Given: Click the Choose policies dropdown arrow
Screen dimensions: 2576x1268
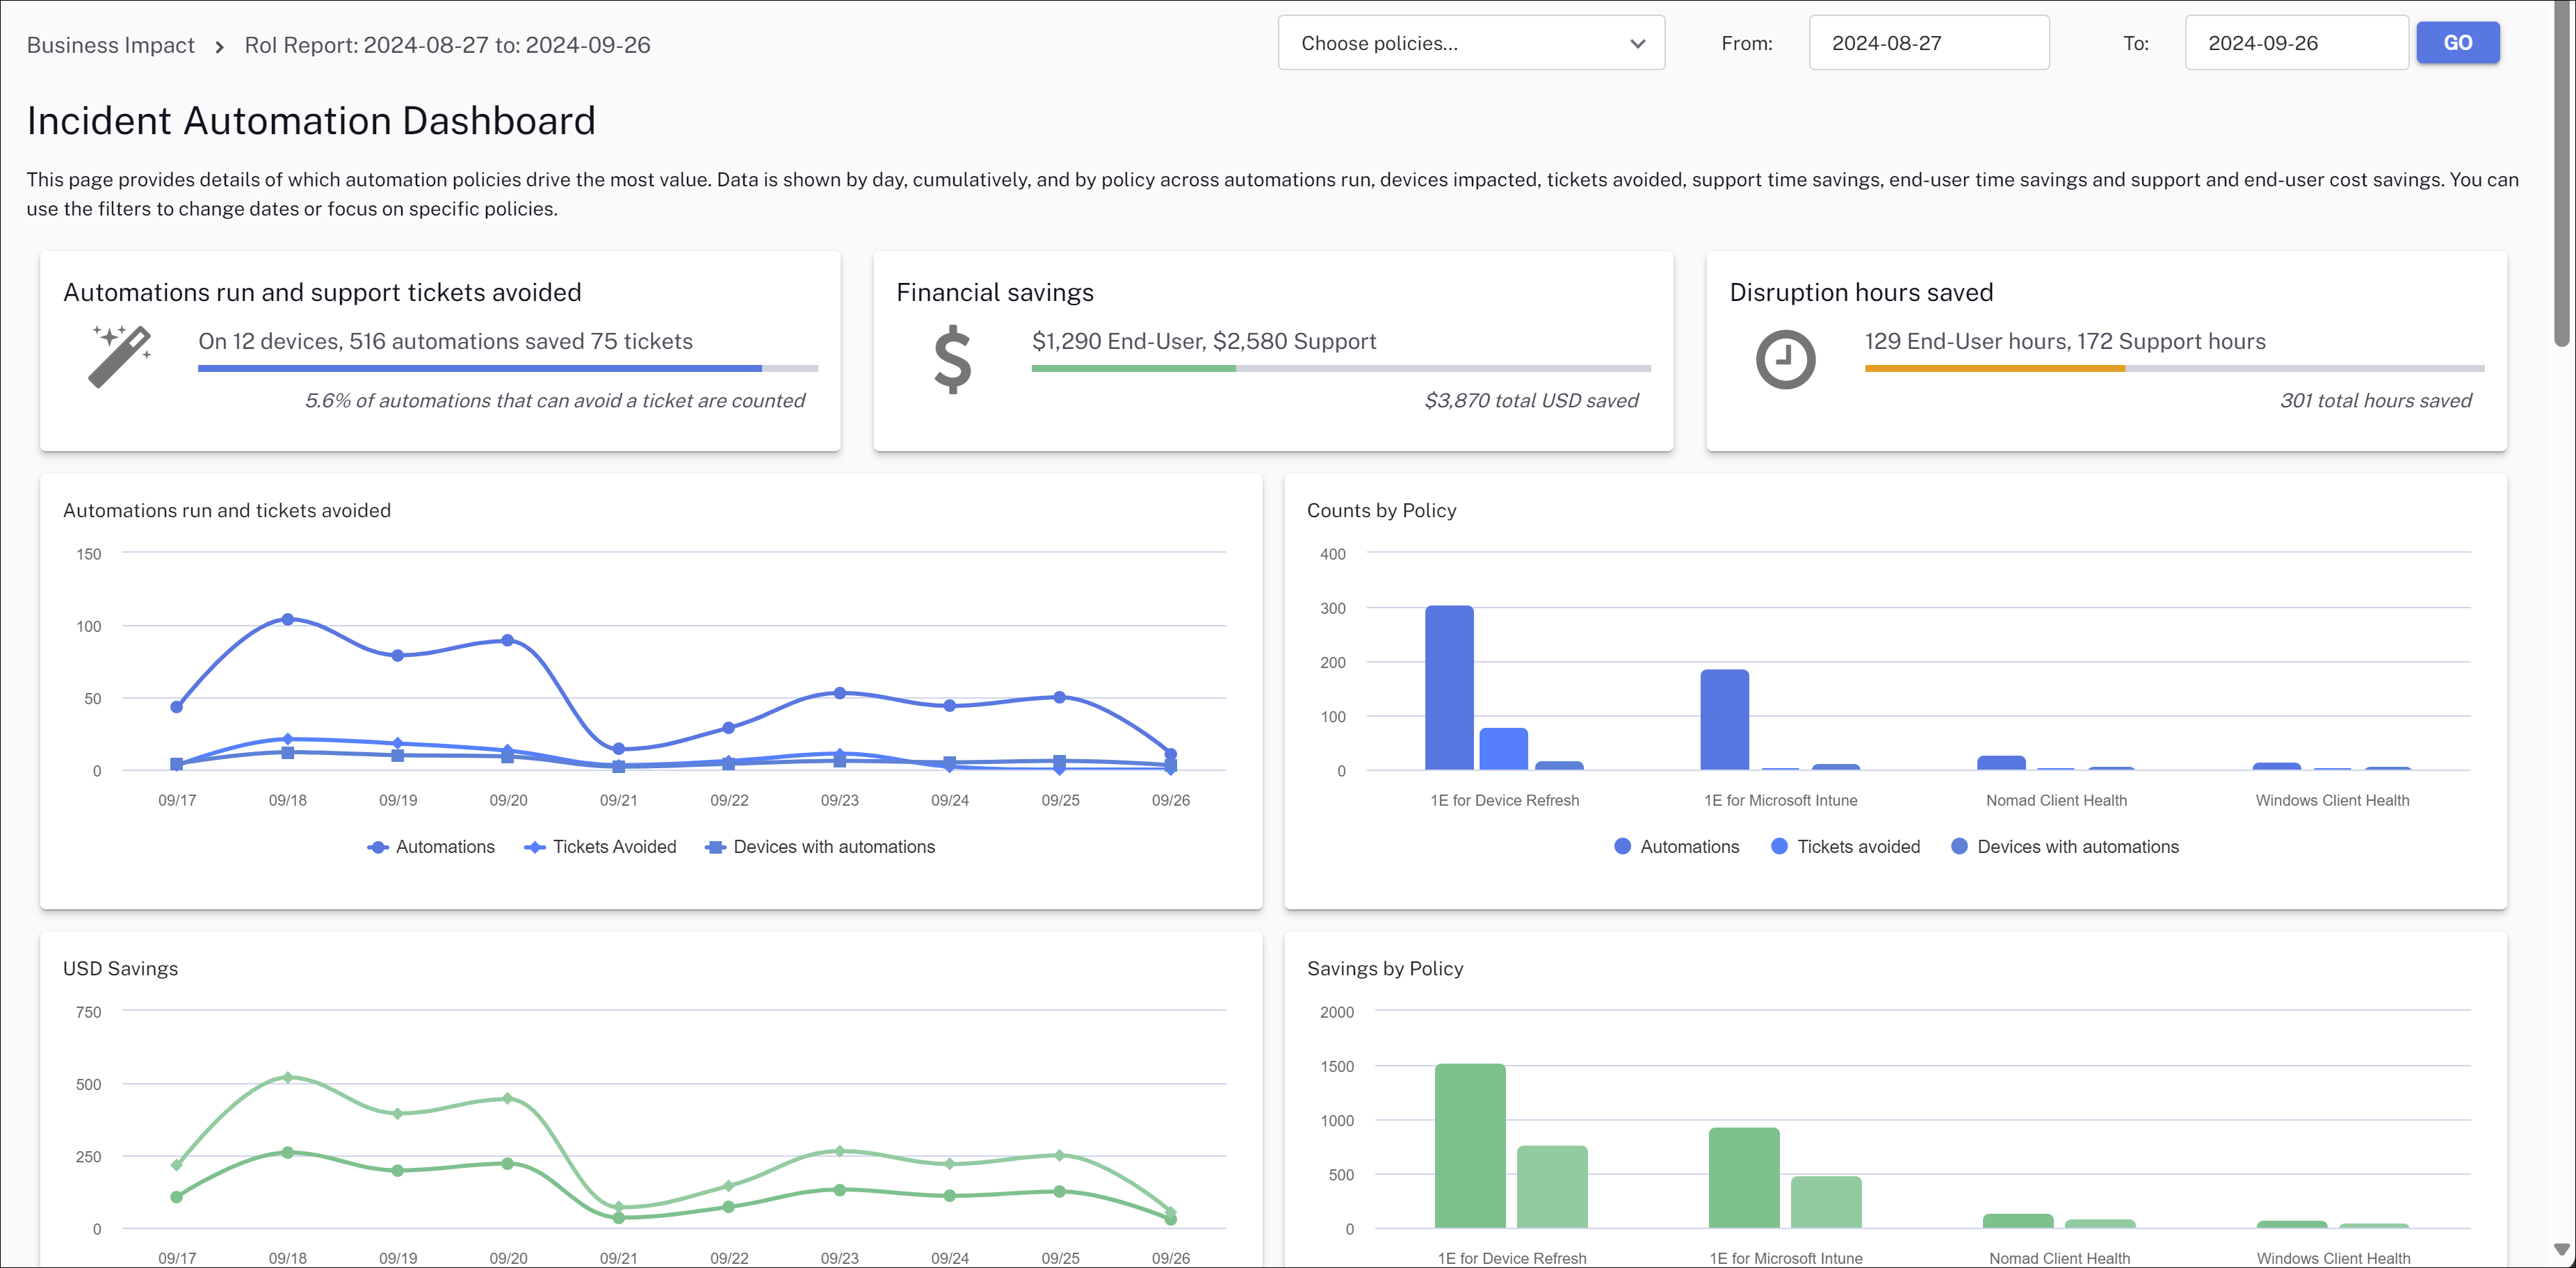Looking at the screenshot, I should pos(1637,43).
